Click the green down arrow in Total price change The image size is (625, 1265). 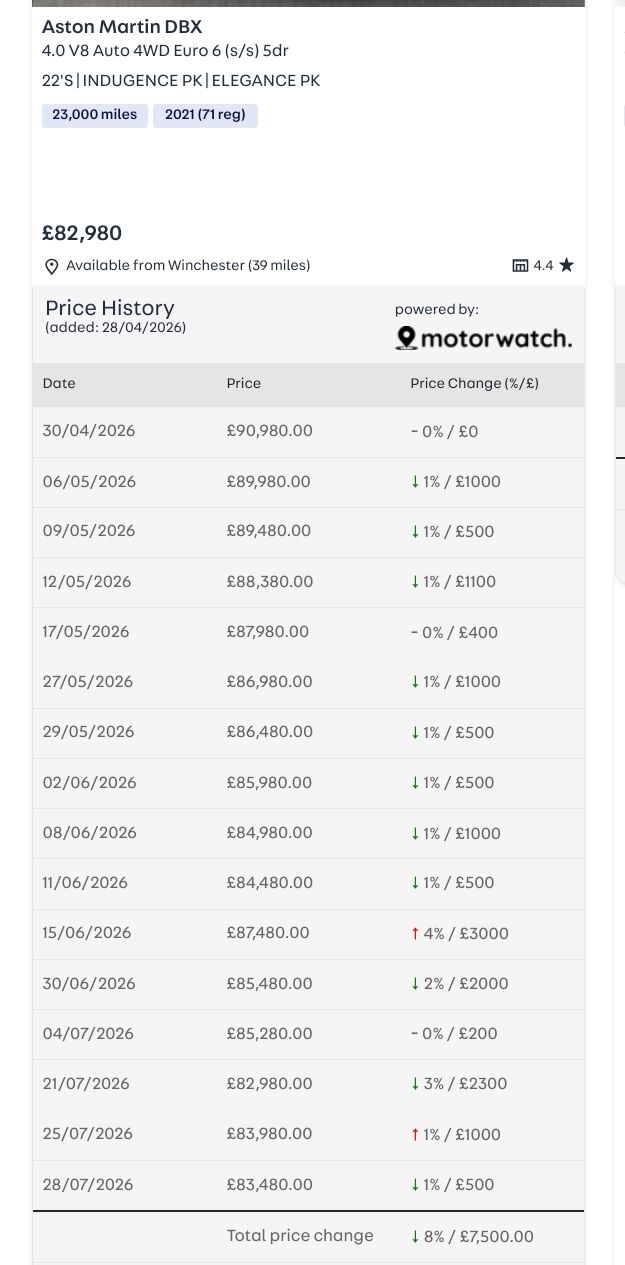(415, 1236)
